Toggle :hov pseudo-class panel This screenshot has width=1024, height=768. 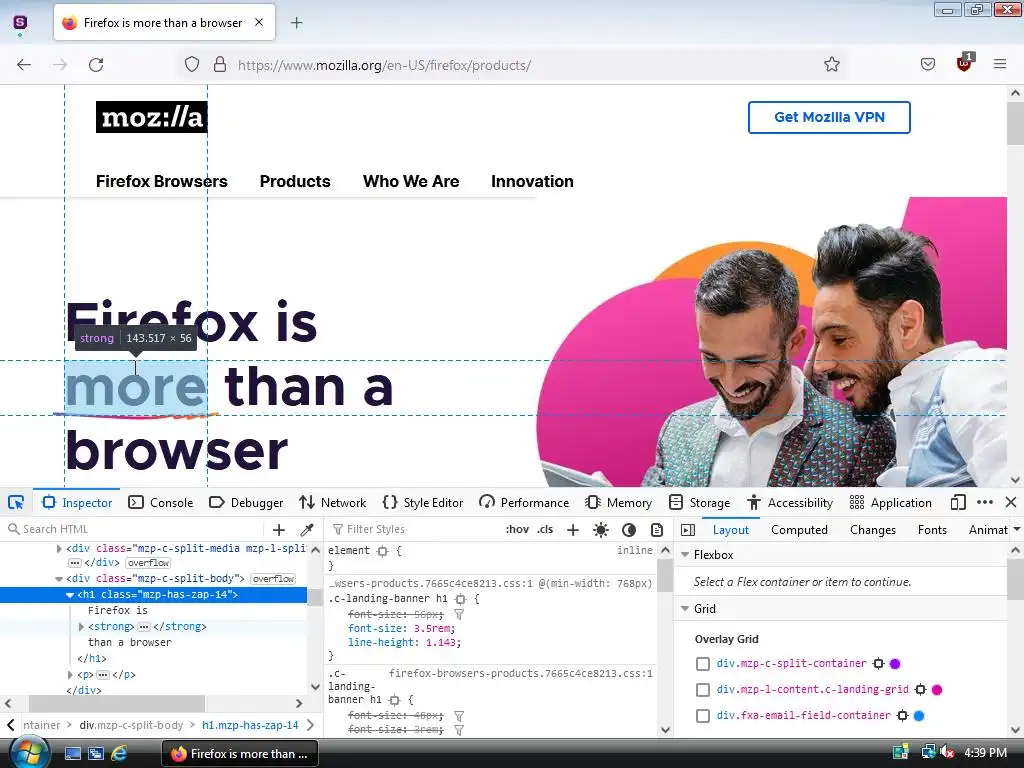click(517, 530)
